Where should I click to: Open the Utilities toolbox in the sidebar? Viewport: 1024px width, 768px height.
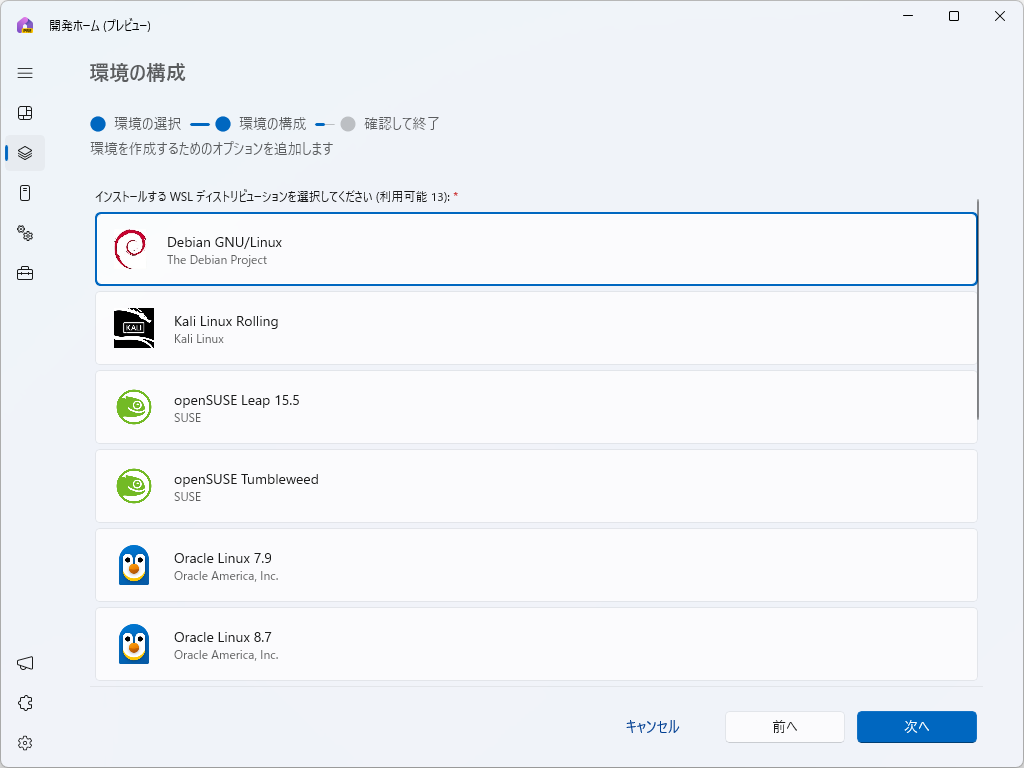[24, 272]
